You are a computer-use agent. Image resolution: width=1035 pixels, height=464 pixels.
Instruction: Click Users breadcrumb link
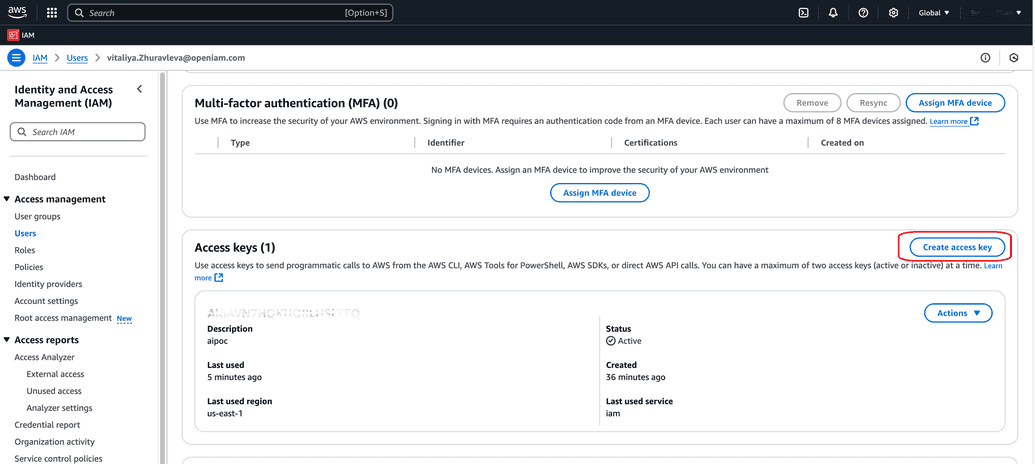click(x=77, y=58)
